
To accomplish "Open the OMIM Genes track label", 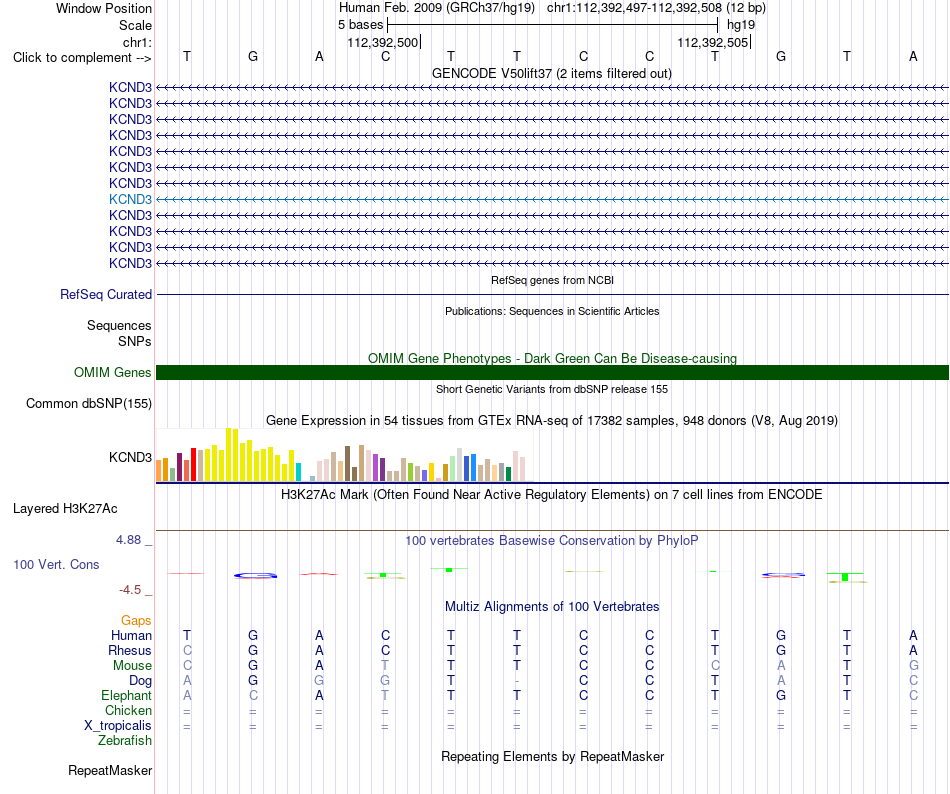I will [113, 372].
